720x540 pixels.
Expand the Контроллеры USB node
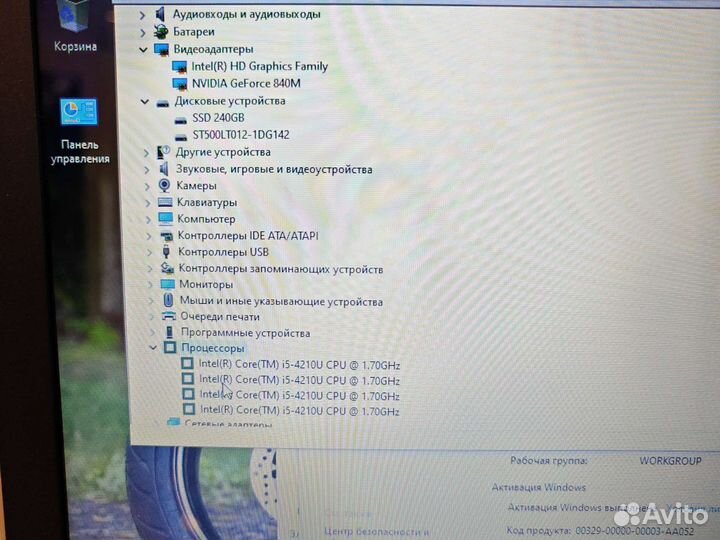pyautogui.click(x=149, y=253)
